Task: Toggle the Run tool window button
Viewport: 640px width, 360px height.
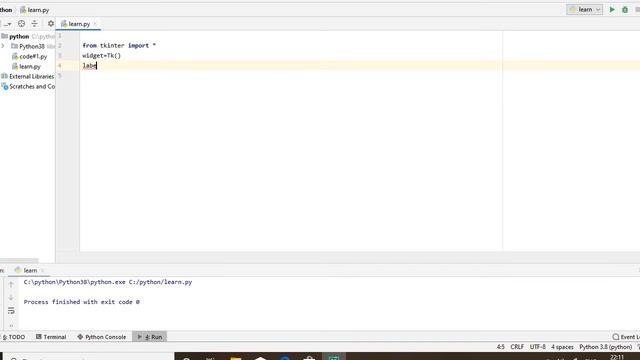Action: [150, 337]
